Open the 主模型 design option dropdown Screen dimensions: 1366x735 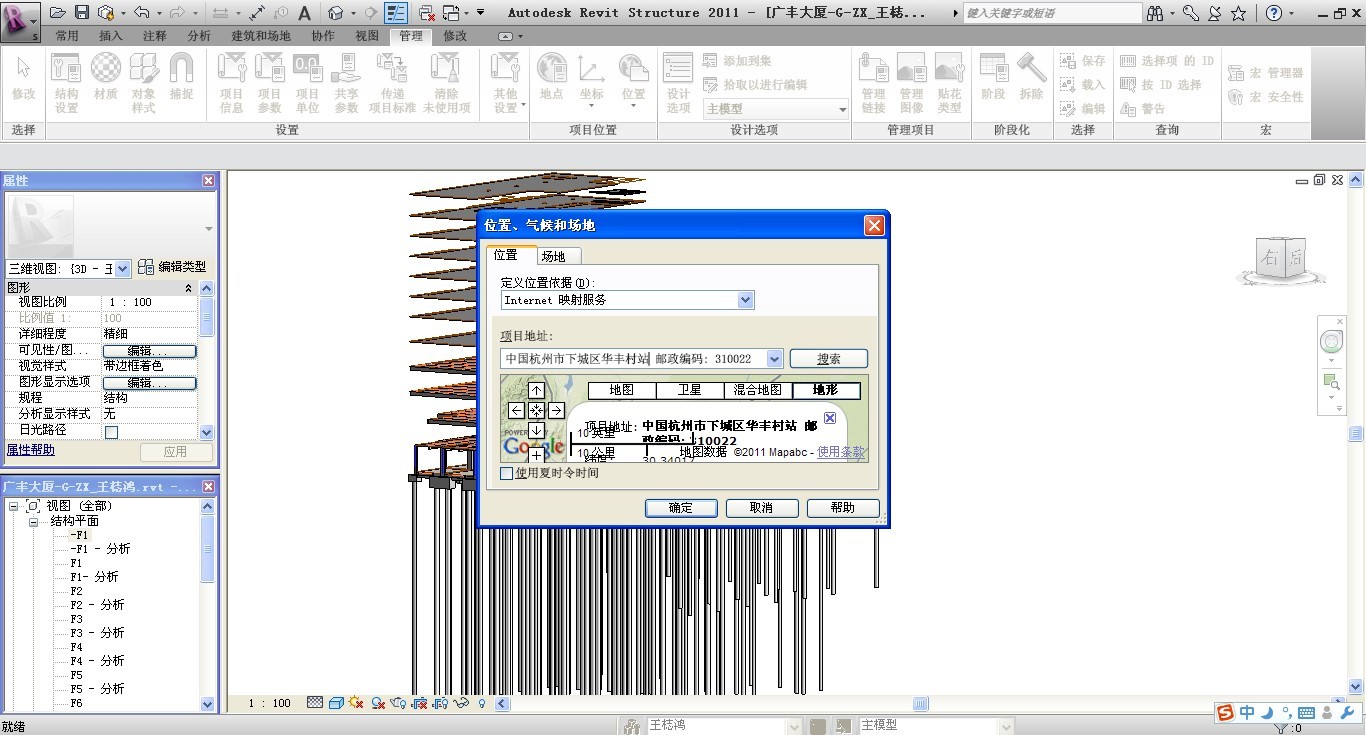(x=842, y=109)
